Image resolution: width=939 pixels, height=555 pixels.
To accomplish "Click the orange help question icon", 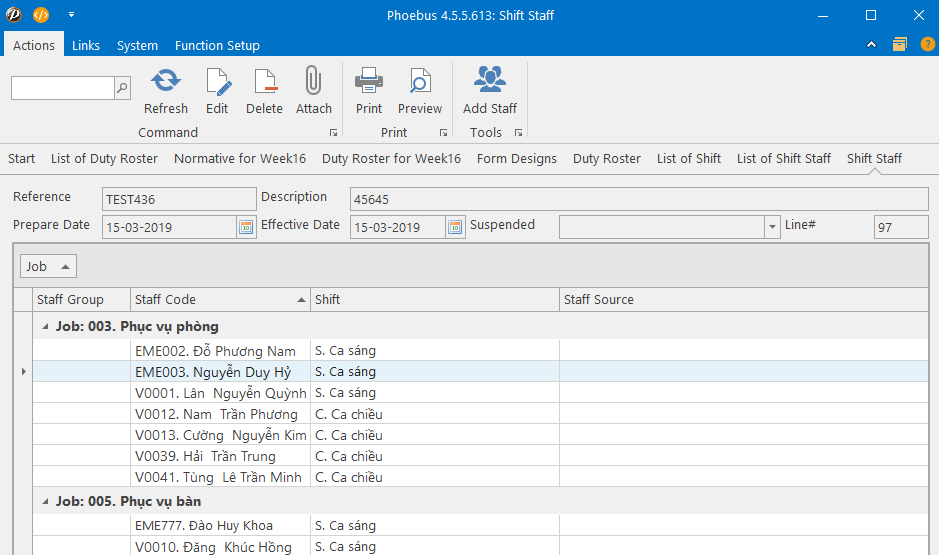I will (x=927, y=44).
